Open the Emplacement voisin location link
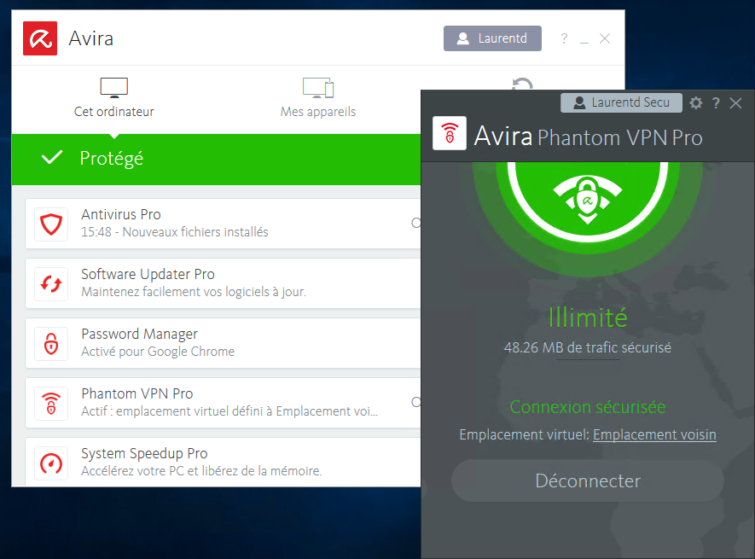Screen dimensions: 755x559 pyautogui.click(x=654, y=435)
